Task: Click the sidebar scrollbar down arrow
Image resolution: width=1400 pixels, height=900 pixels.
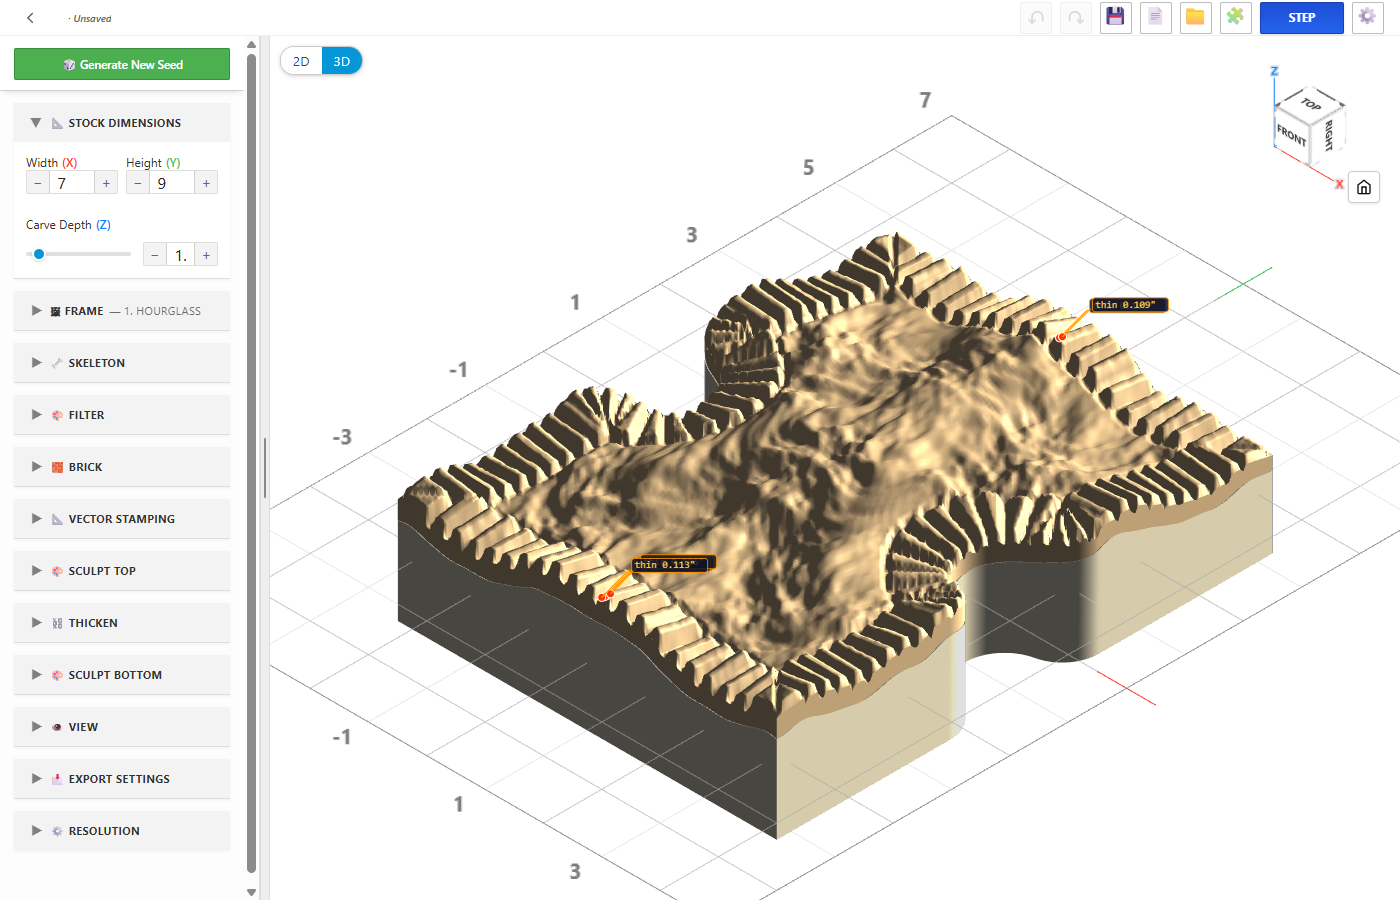Action: (252, 892)
